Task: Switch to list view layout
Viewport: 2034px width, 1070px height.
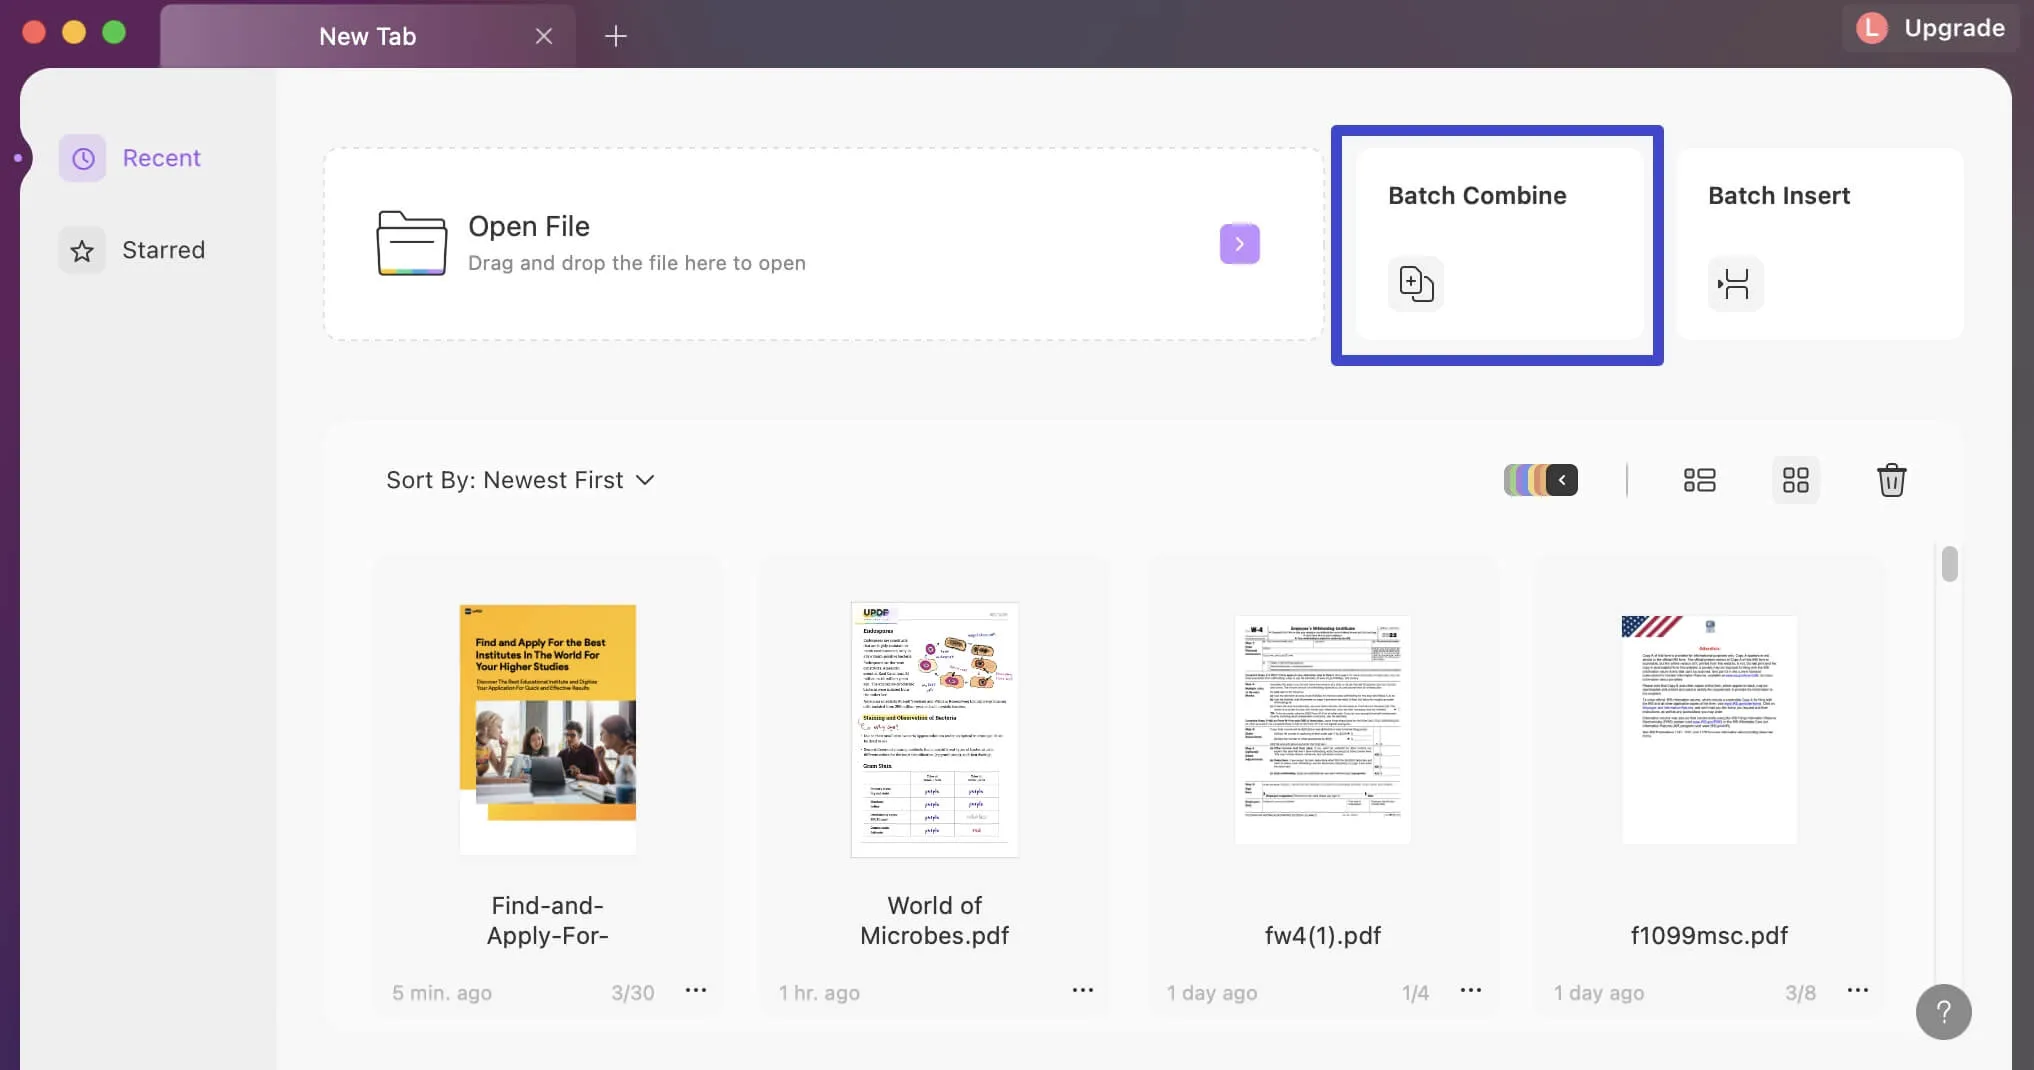Action: (1699, 480)
